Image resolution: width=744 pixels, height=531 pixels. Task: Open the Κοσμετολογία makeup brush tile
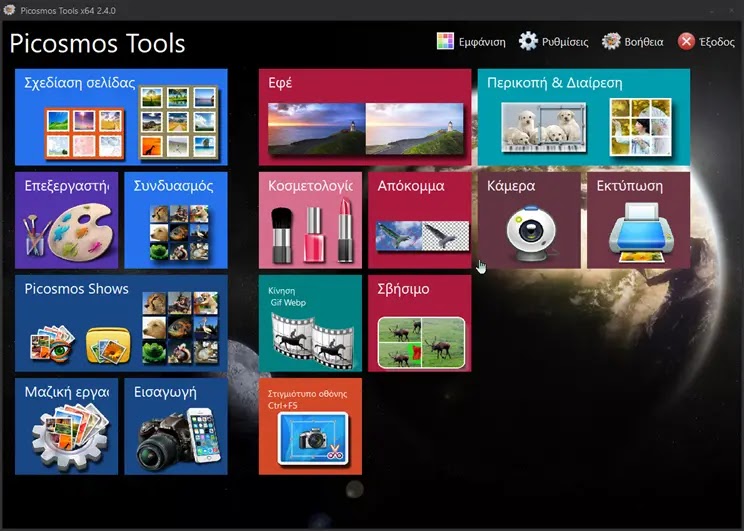[310, 220]
